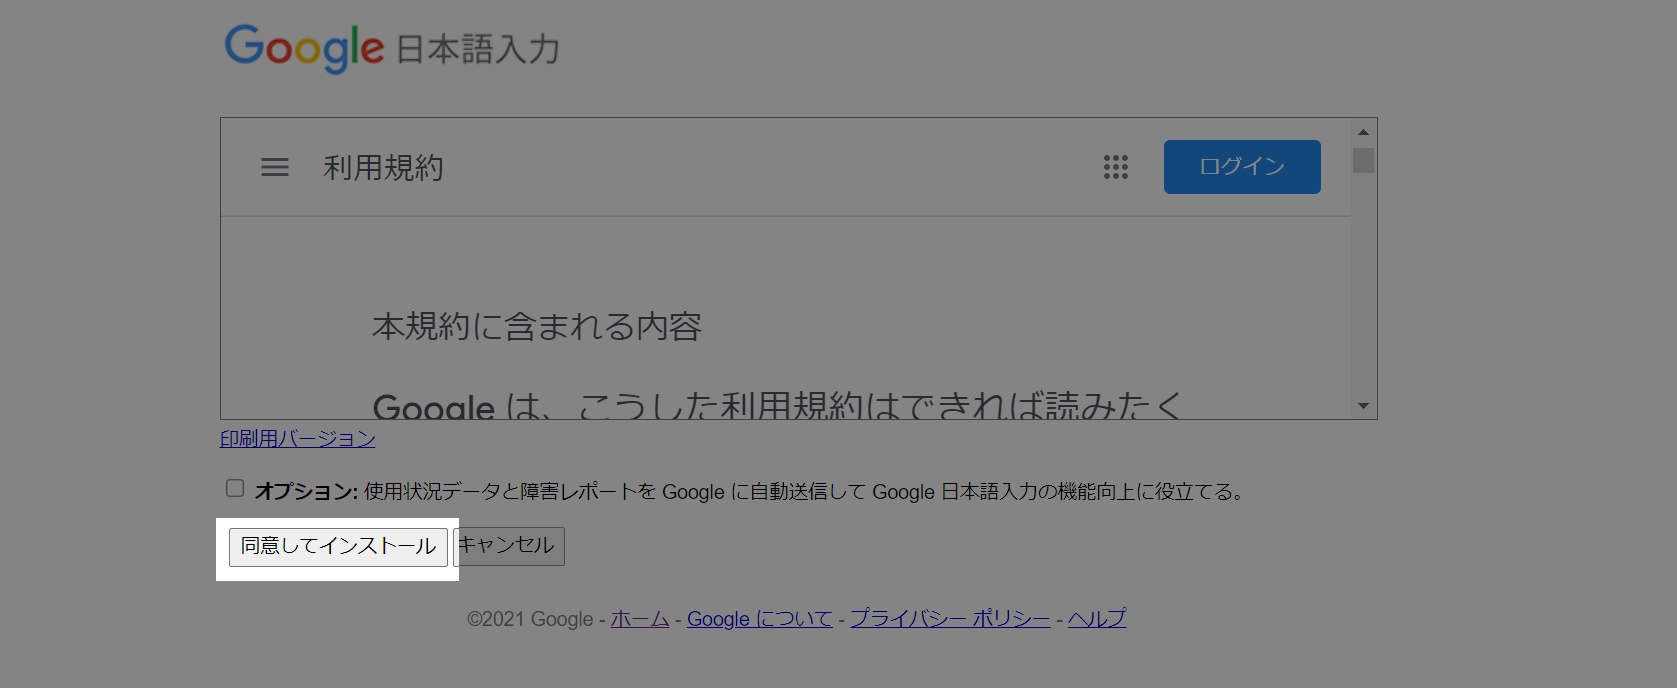Enable the usage statistics オプション checkbox
This screenshot has width=1677, height=688.
235,489
